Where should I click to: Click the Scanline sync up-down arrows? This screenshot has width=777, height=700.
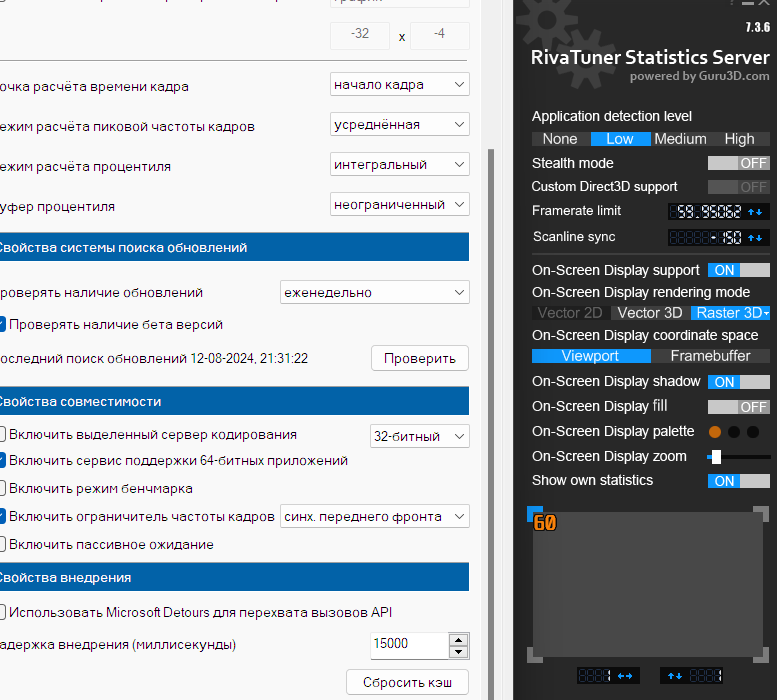pos(755,238)
